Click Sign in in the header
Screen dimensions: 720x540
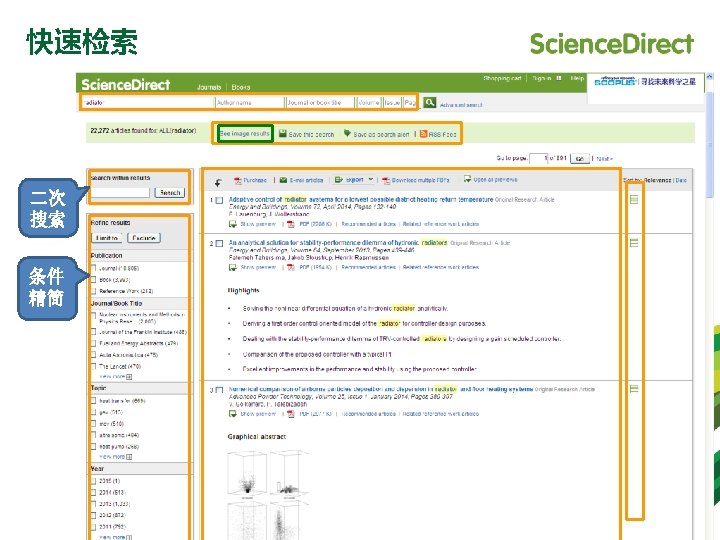point(542,78)
